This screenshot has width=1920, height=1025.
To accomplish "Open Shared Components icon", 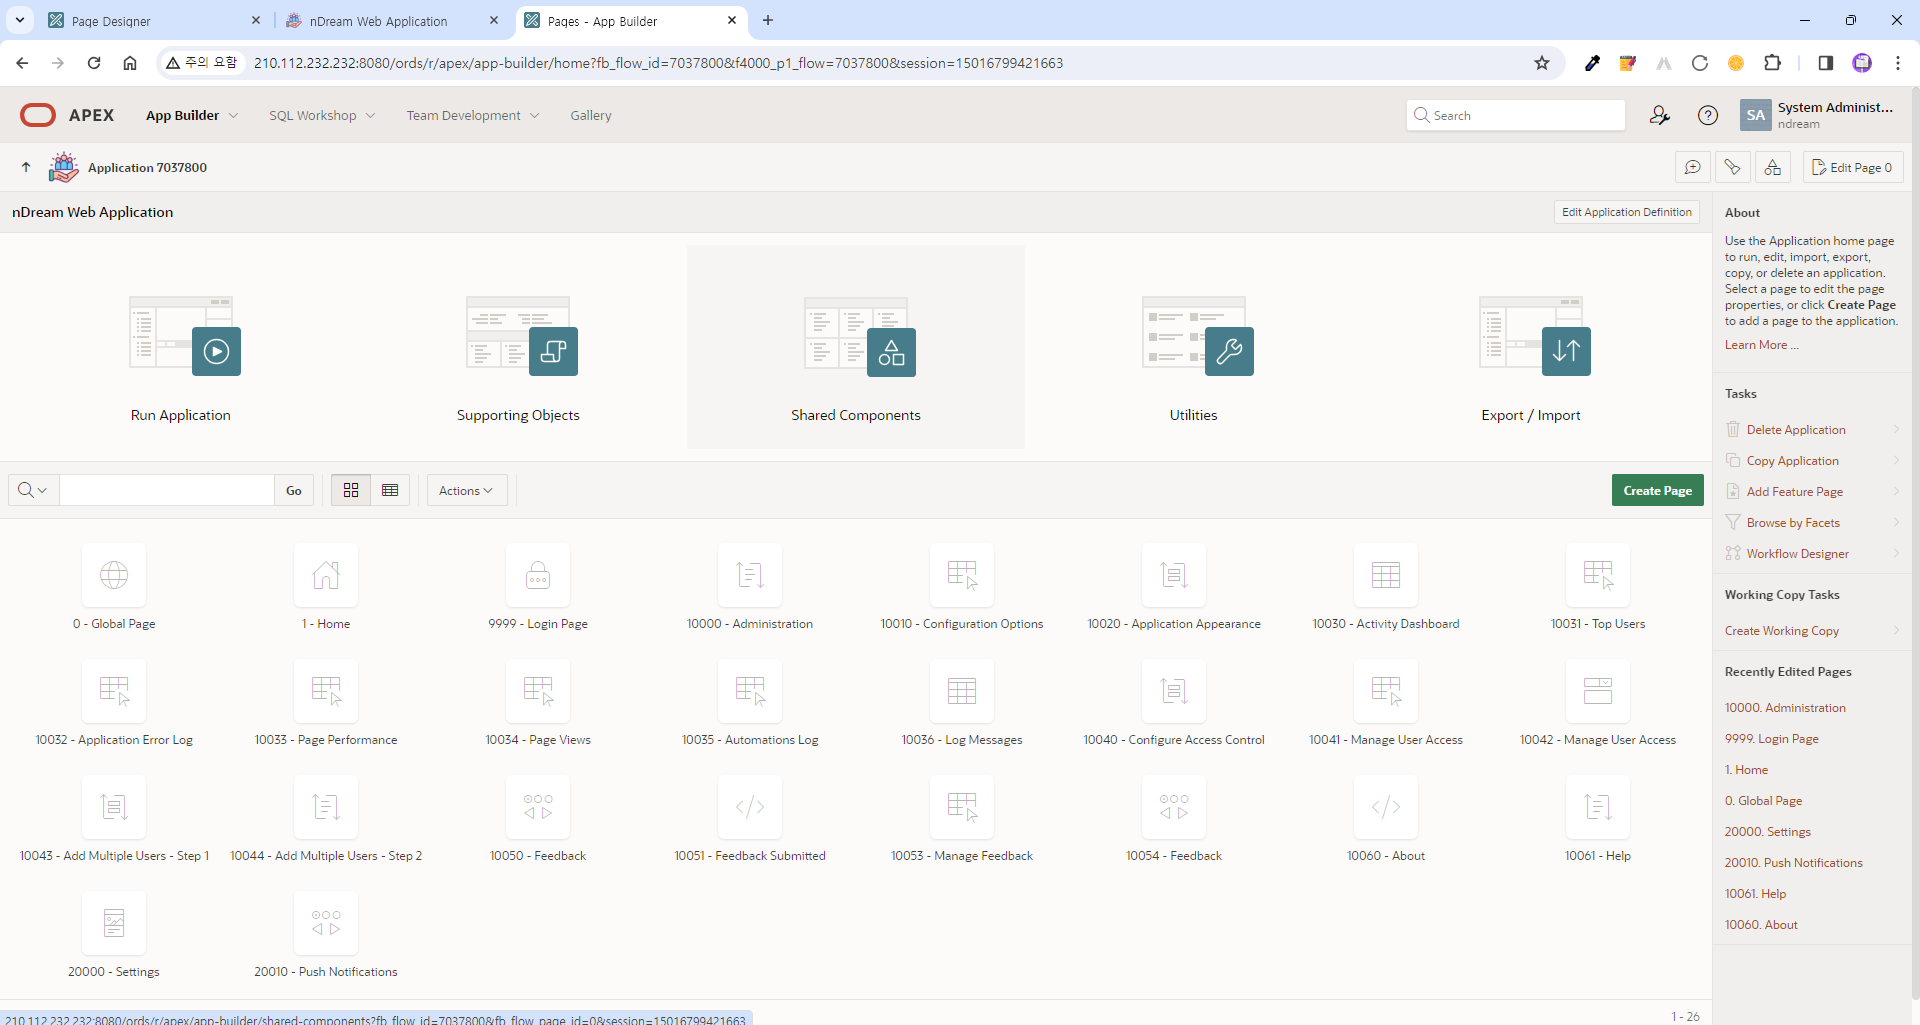I will (x=860, y=337).
